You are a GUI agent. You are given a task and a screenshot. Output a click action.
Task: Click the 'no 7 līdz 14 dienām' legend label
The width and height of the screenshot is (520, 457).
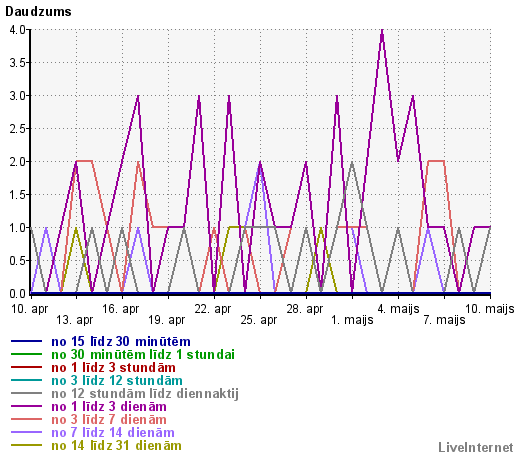[113, 433]
